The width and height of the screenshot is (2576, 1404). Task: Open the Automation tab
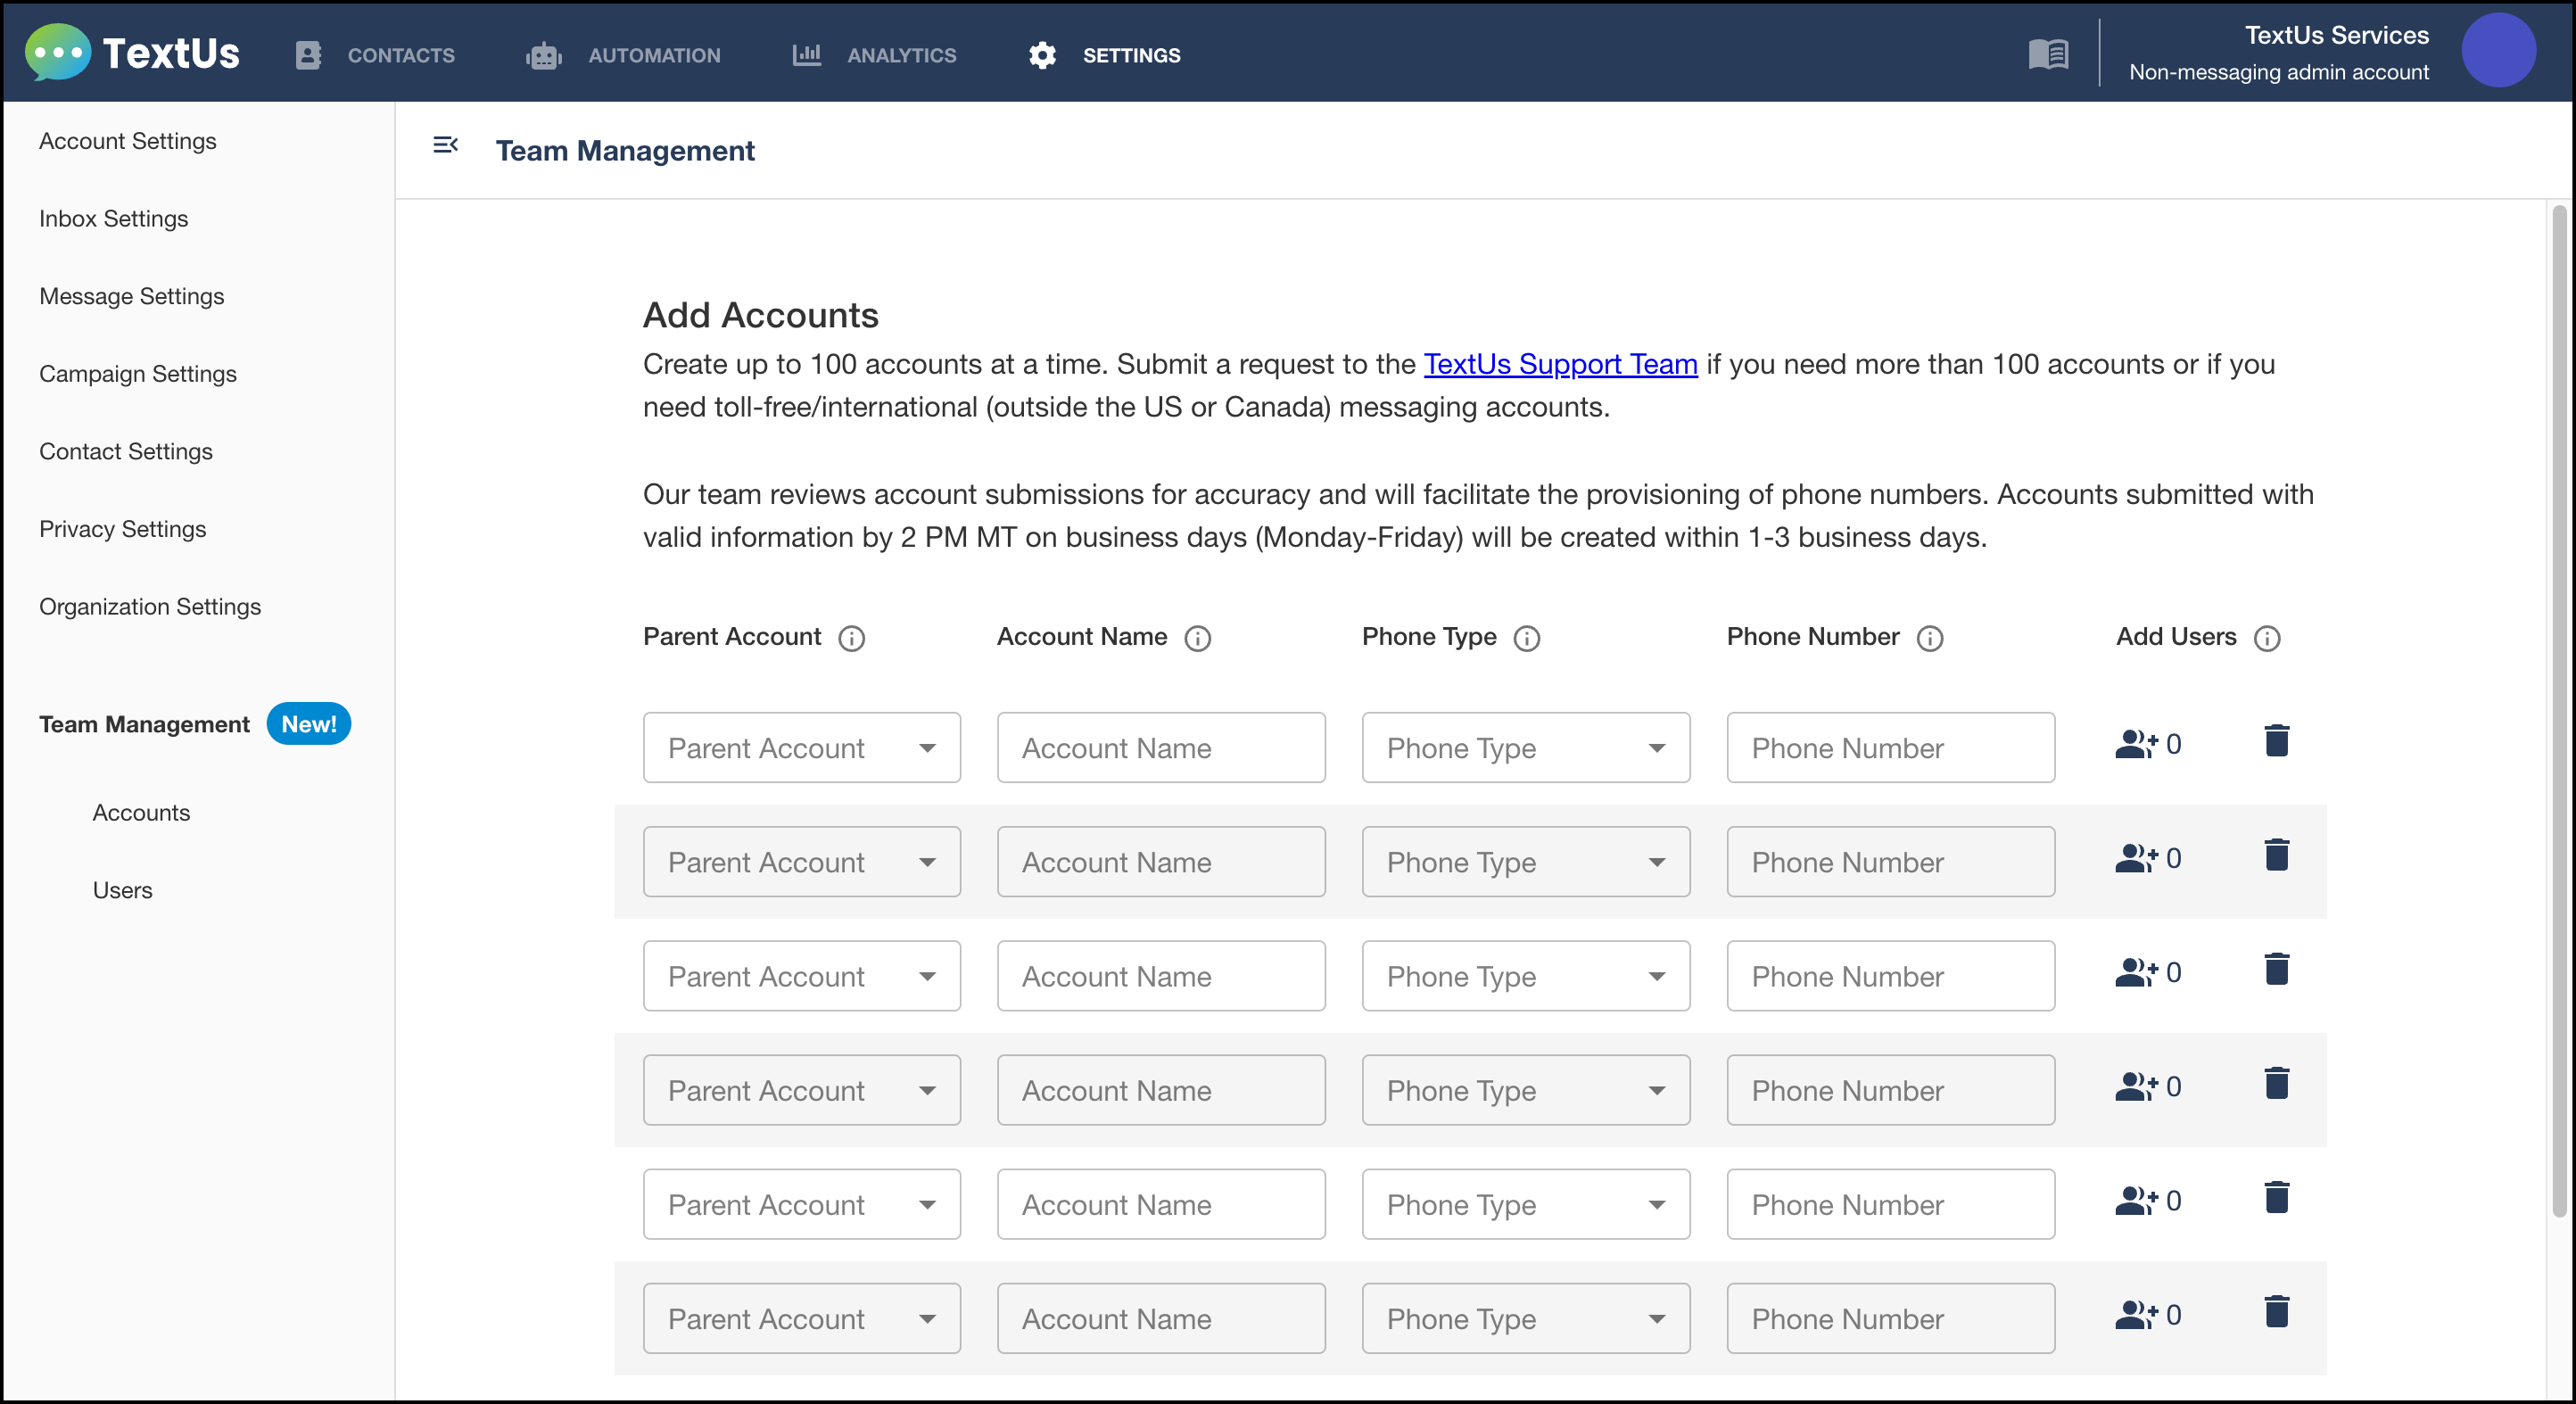coord(624,55)
